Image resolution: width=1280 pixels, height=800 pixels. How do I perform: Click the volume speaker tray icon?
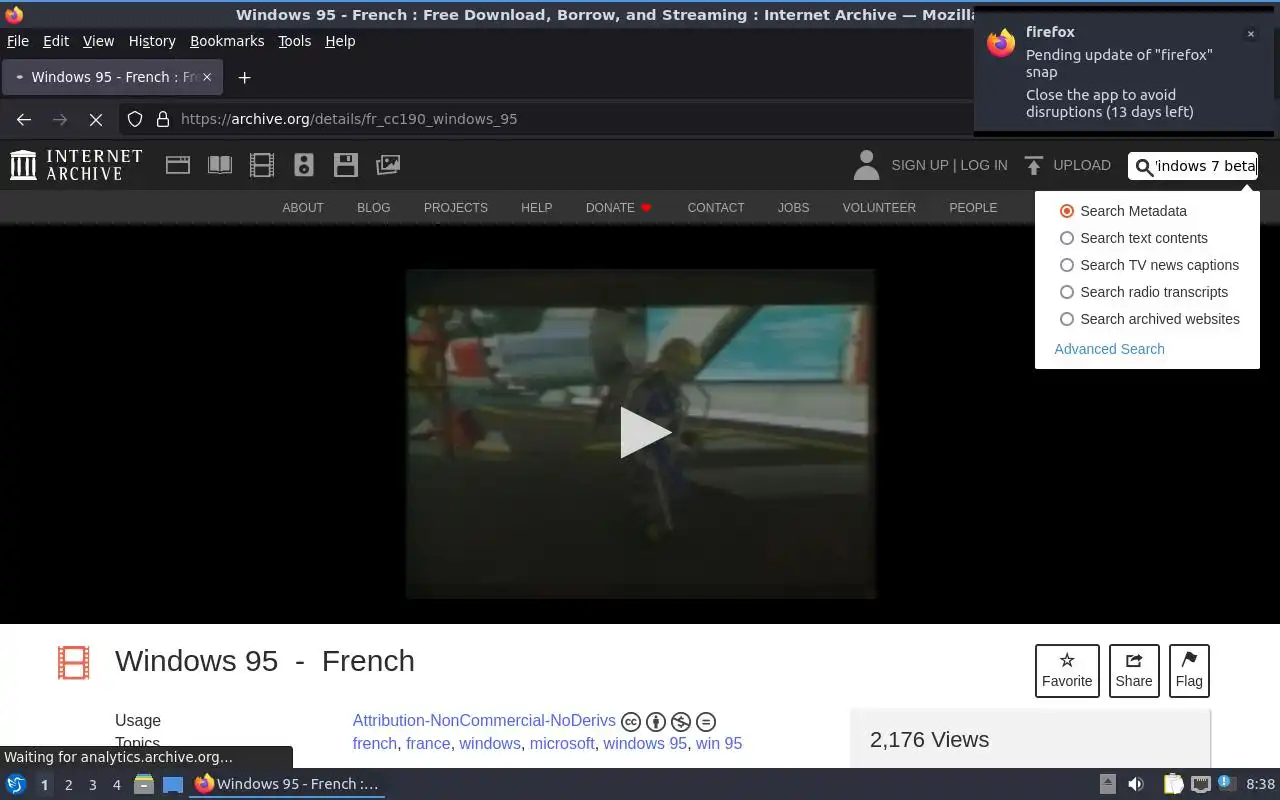point(1136,784)
